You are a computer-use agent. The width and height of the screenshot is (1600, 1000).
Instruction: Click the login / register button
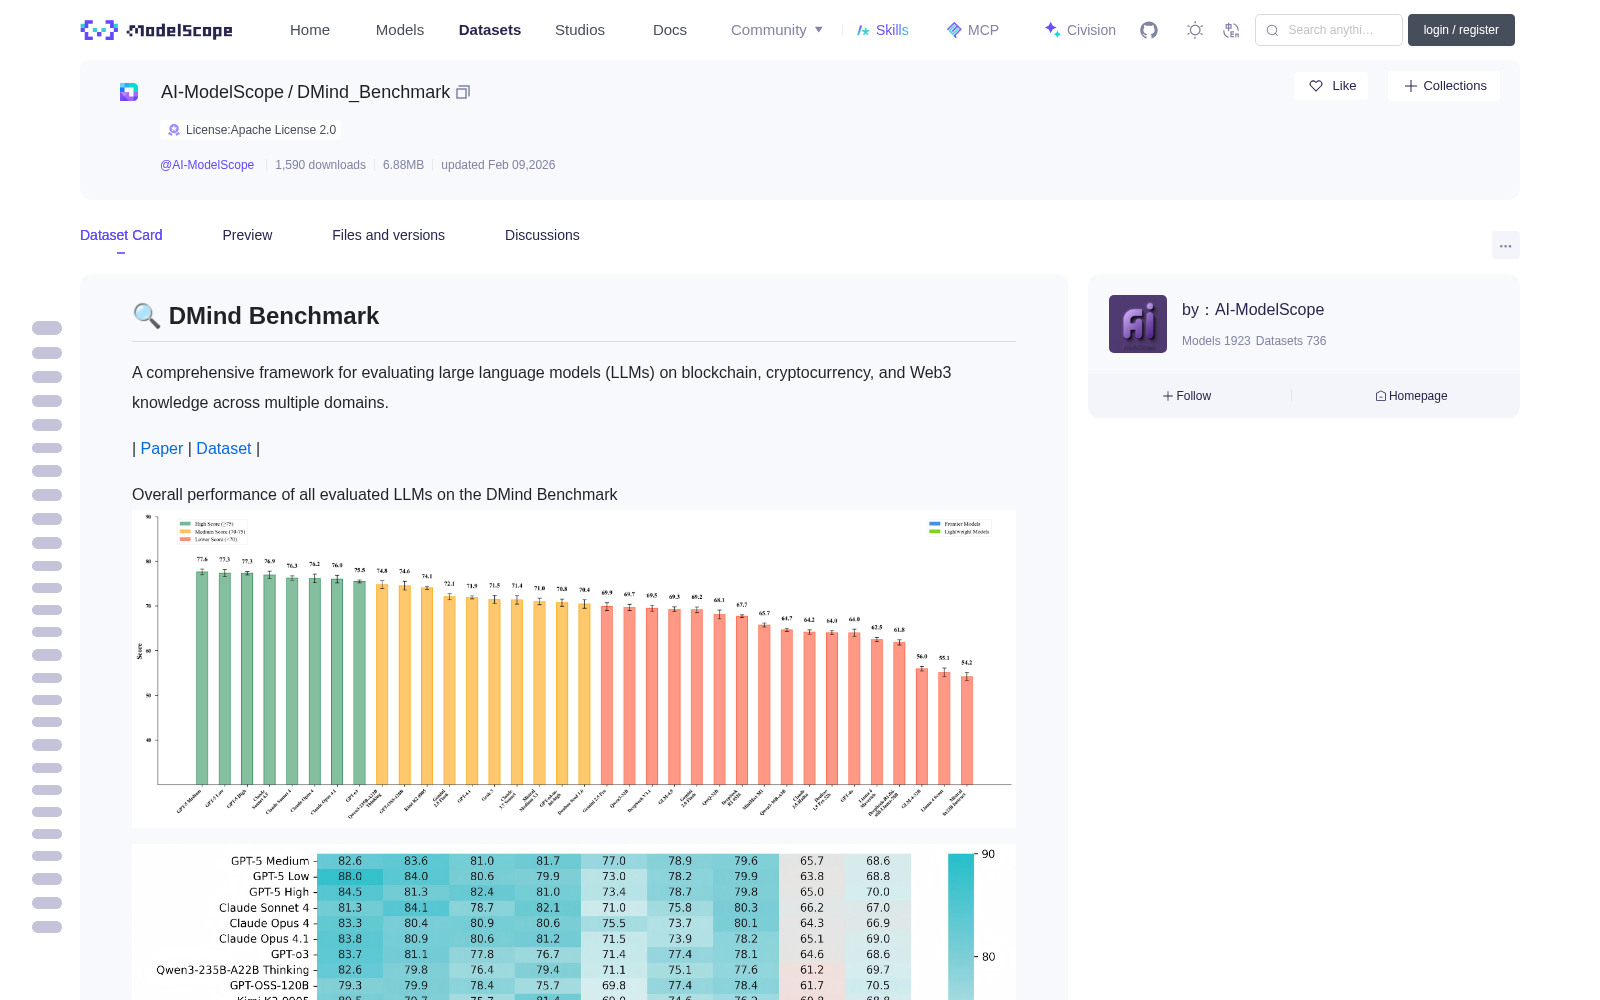point(1461,30)
